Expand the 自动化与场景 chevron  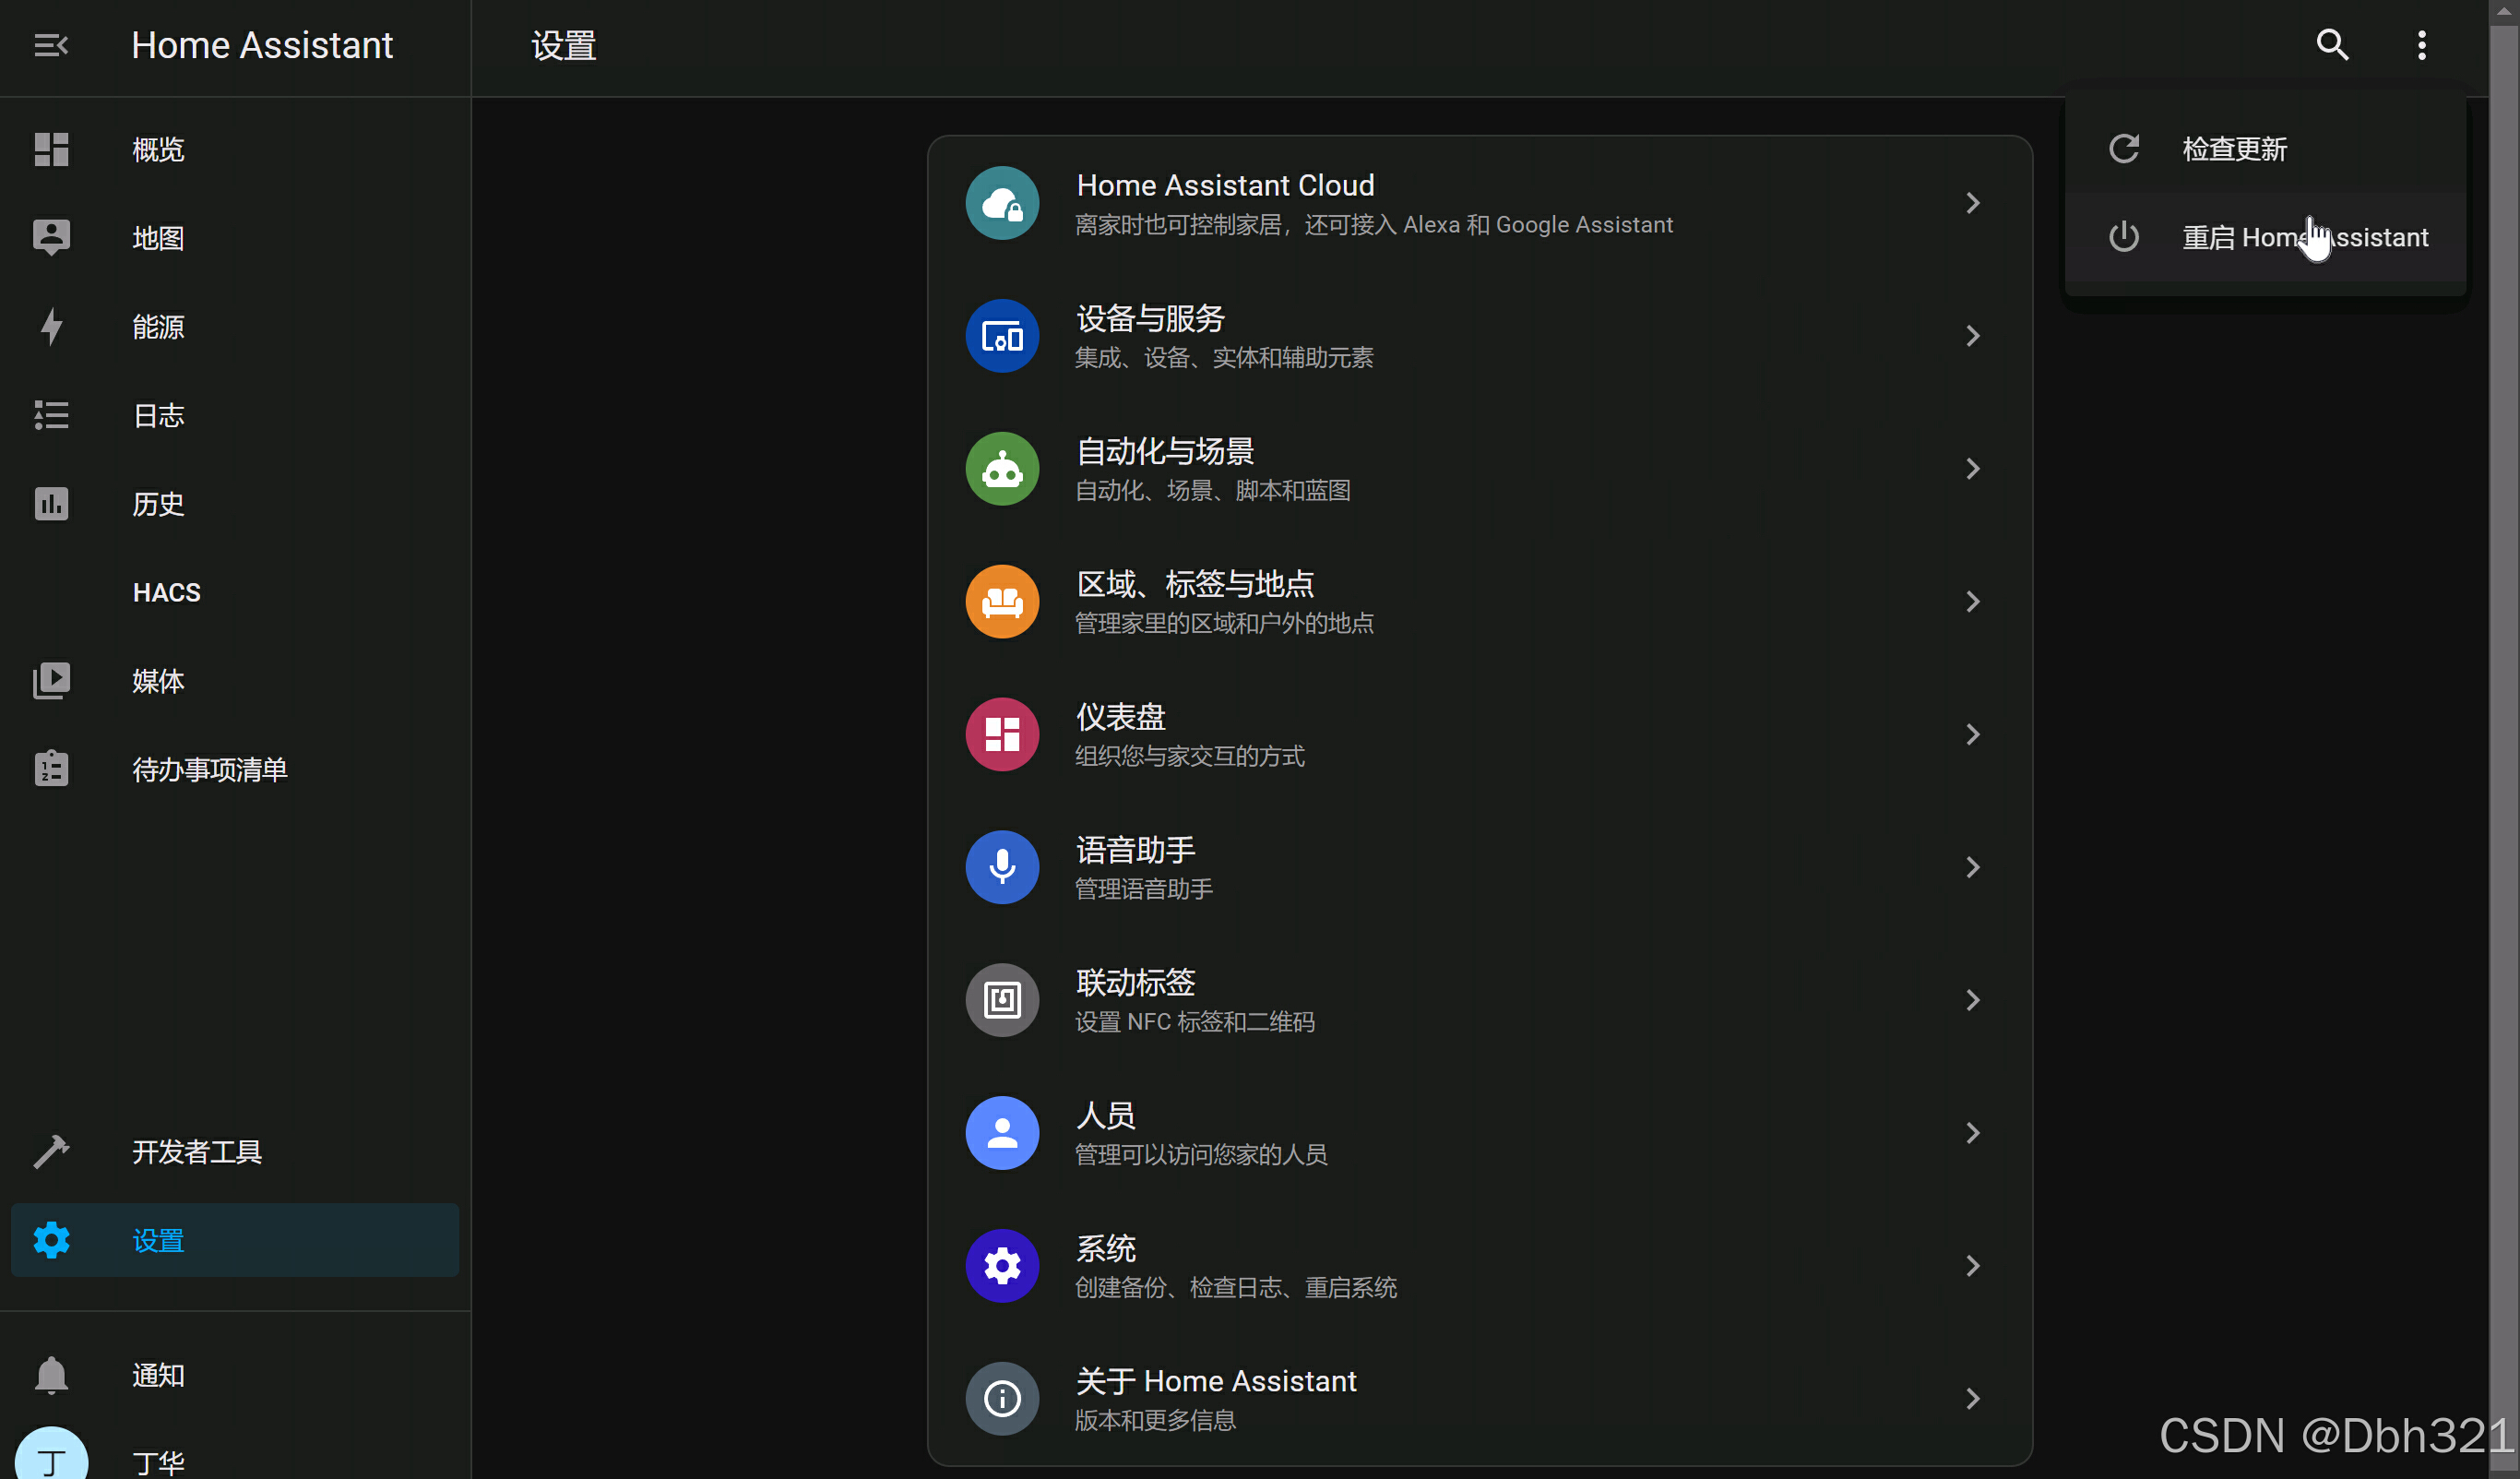tap(1973, 469)
